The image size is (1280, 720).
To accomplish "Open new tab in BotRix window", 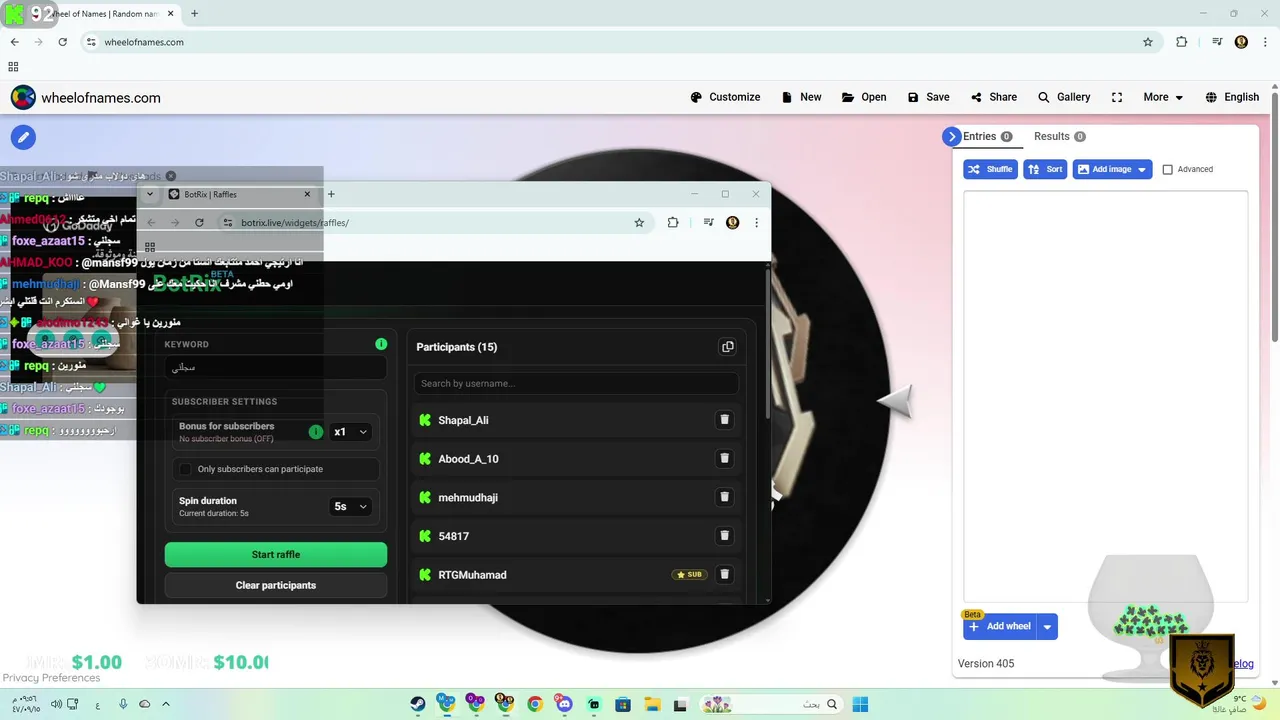I will 331,194.
